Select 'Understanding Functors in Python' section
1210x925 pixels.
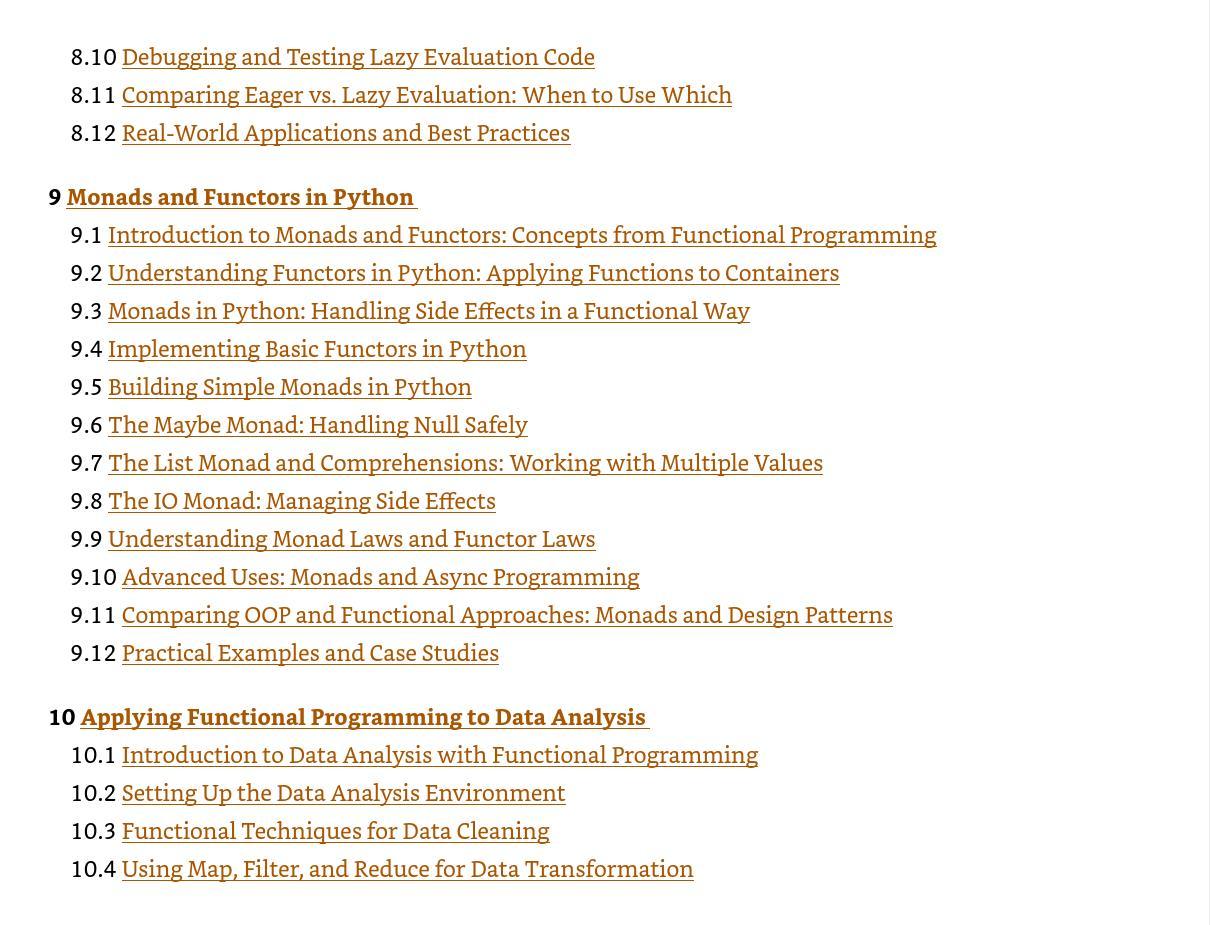tap(473, 273)
